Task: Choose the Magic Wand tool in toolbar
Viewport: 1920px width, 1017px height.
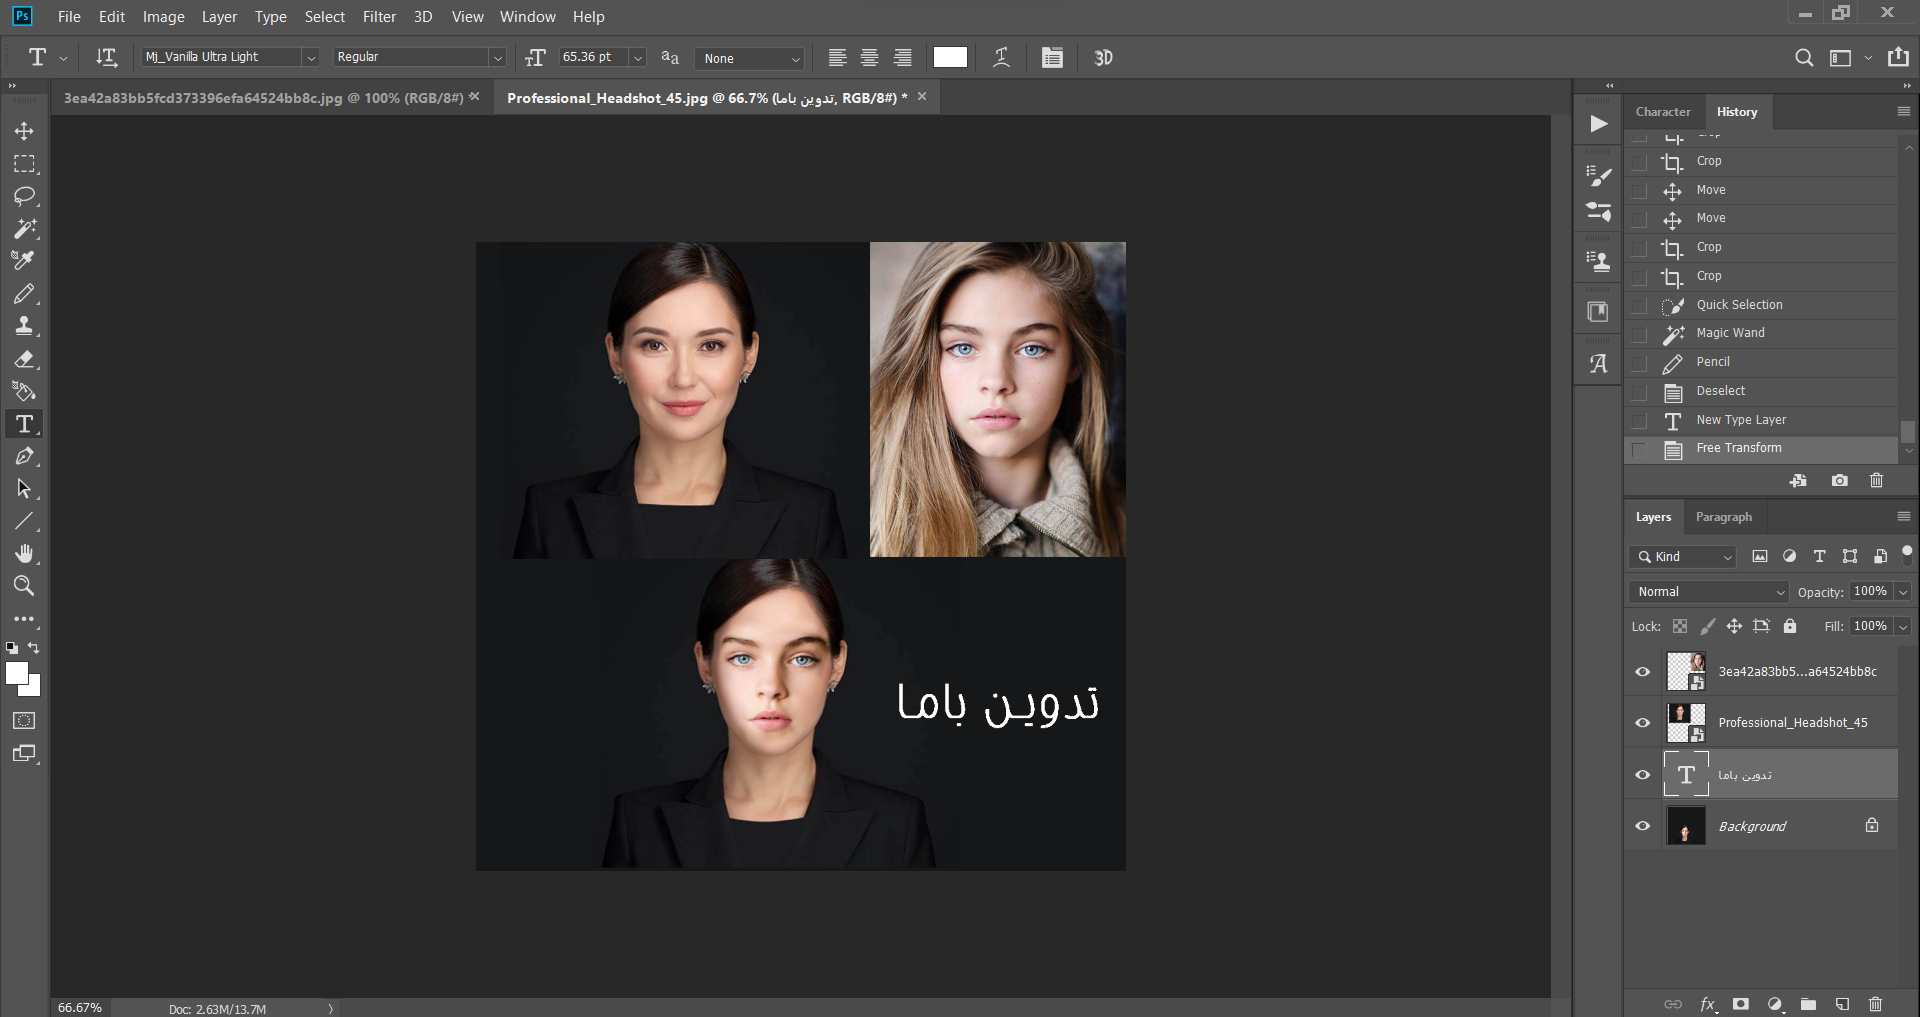Action: [x=24, y=228]
